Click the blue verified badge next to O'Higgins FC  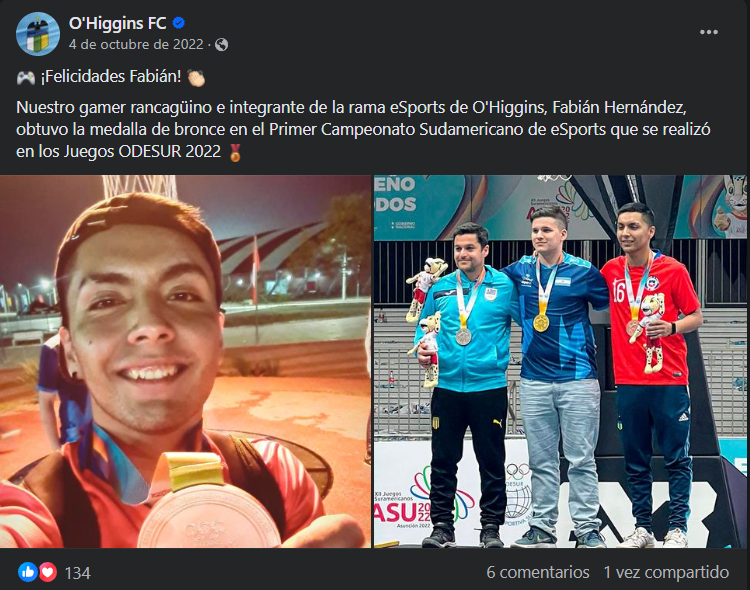tap(179, 23)
